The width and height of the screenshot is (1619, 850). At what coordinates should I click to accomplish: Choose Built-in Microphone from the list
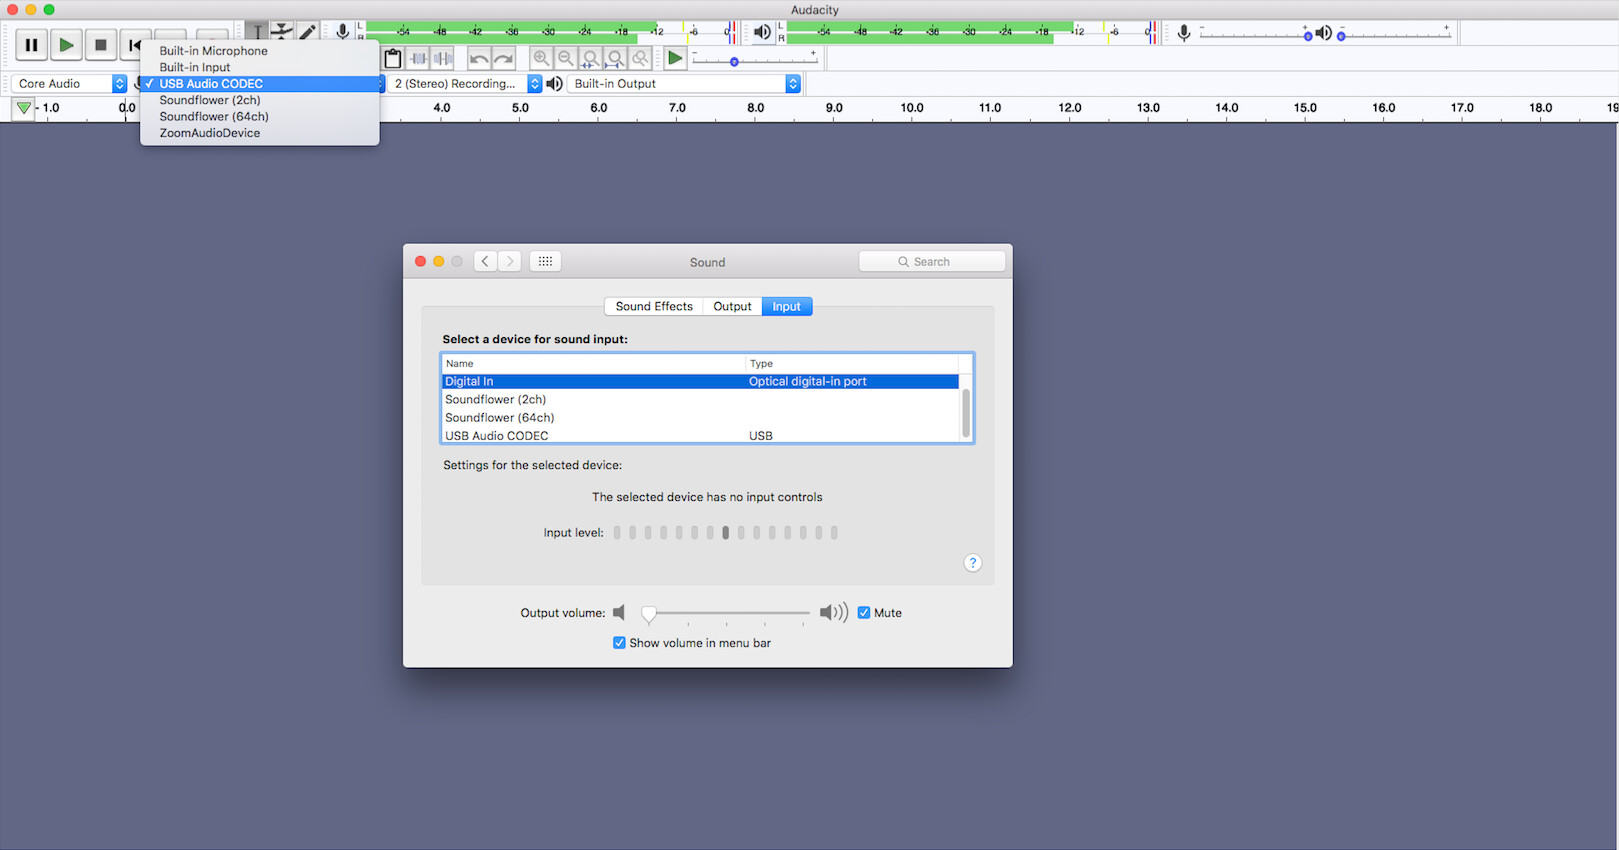point(260,51)
